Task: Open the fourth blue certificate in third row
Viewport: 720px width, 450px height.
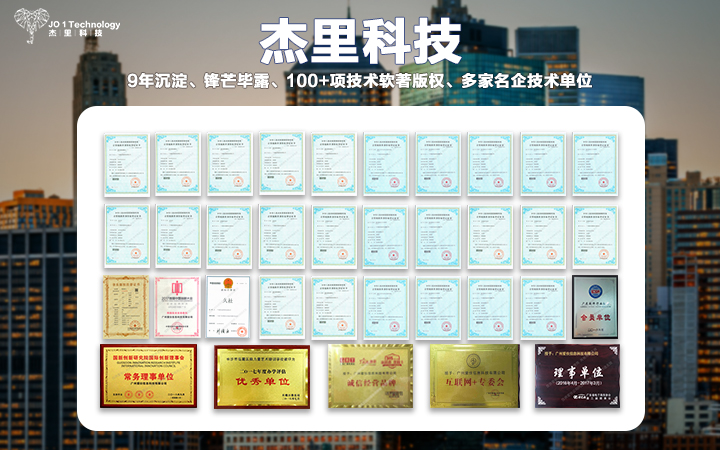Action: pyautogui.click(x=438, y=304)
